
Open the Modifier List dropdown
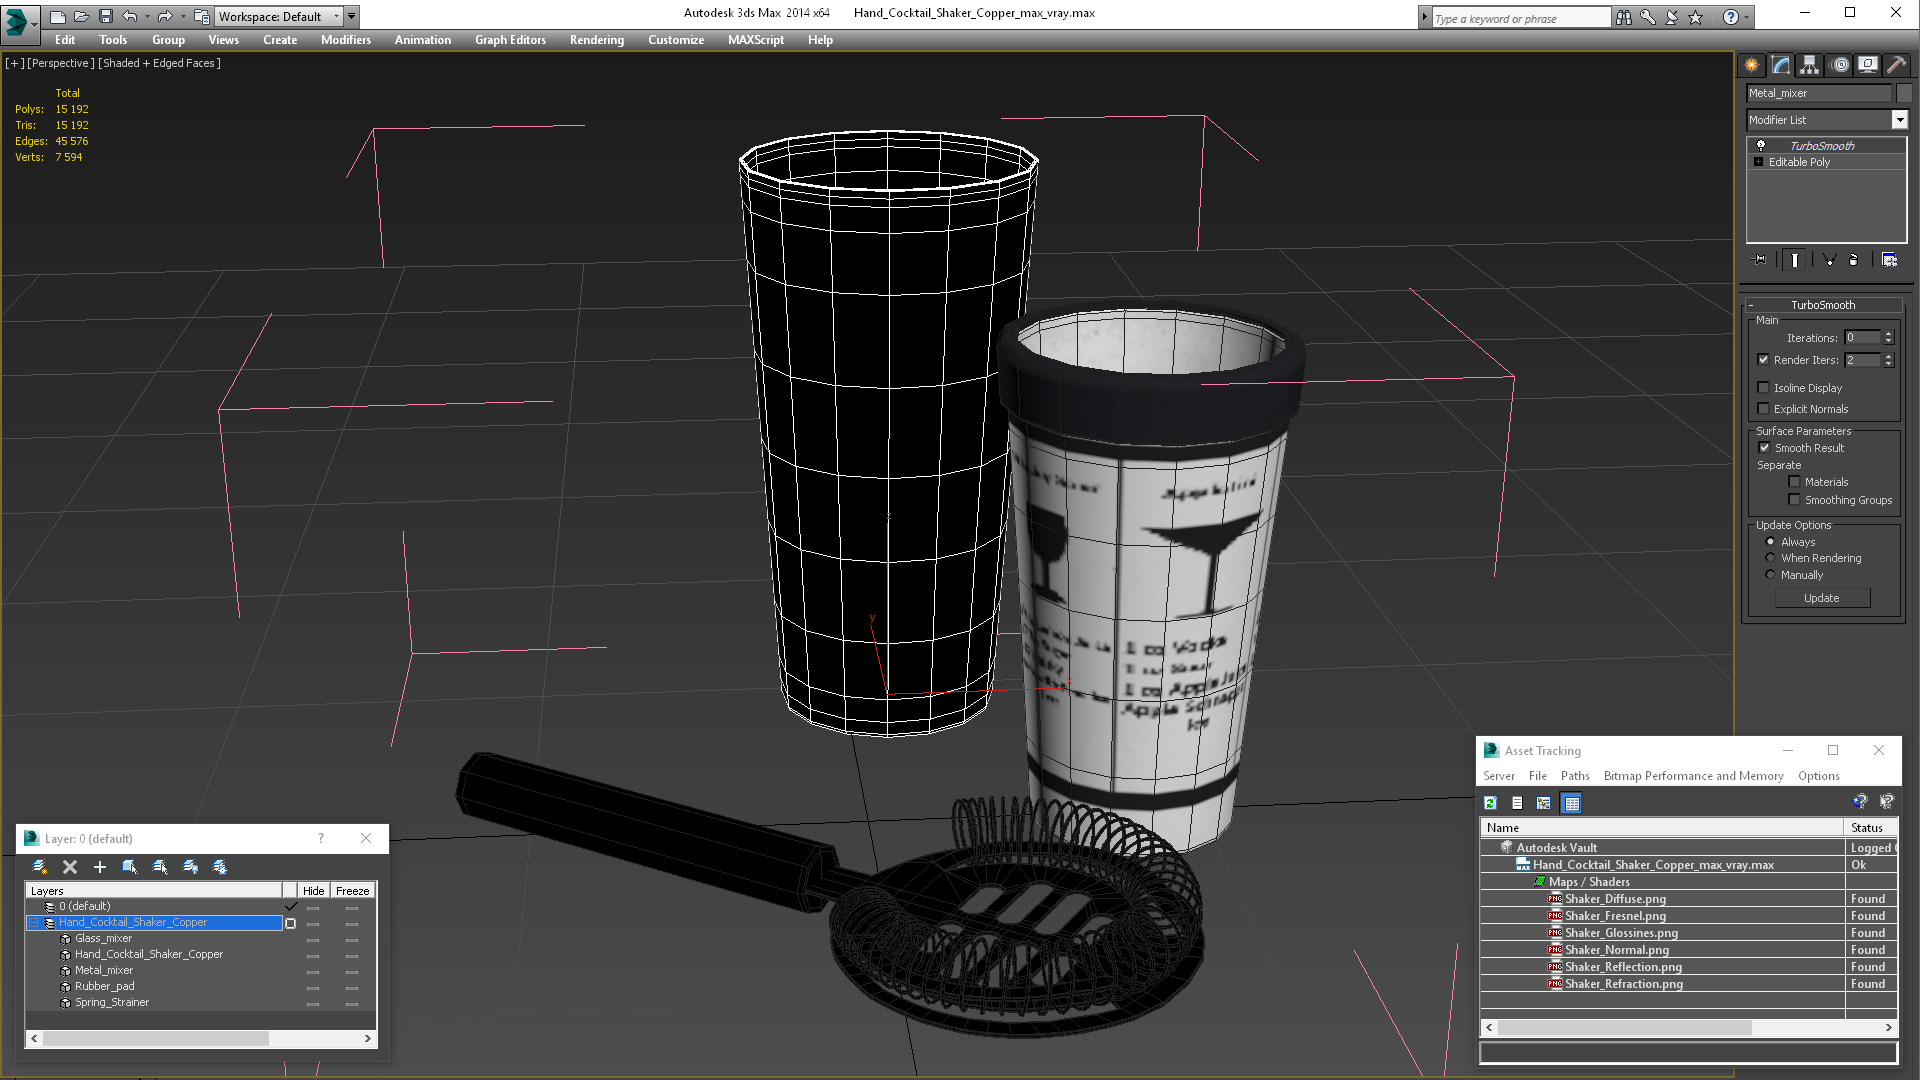(x=1899, y=120)
